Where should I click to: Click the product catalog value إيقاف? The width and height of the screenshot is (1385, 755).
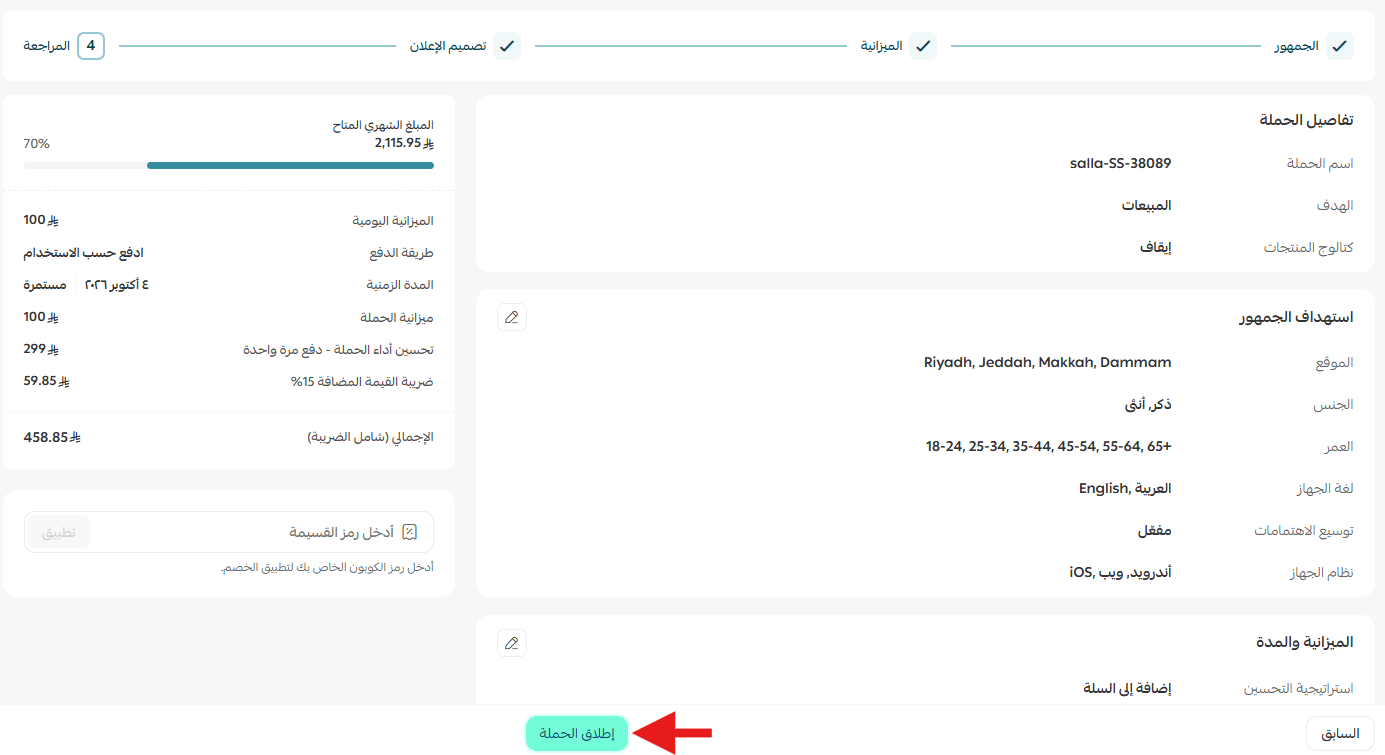(1156, 247)
